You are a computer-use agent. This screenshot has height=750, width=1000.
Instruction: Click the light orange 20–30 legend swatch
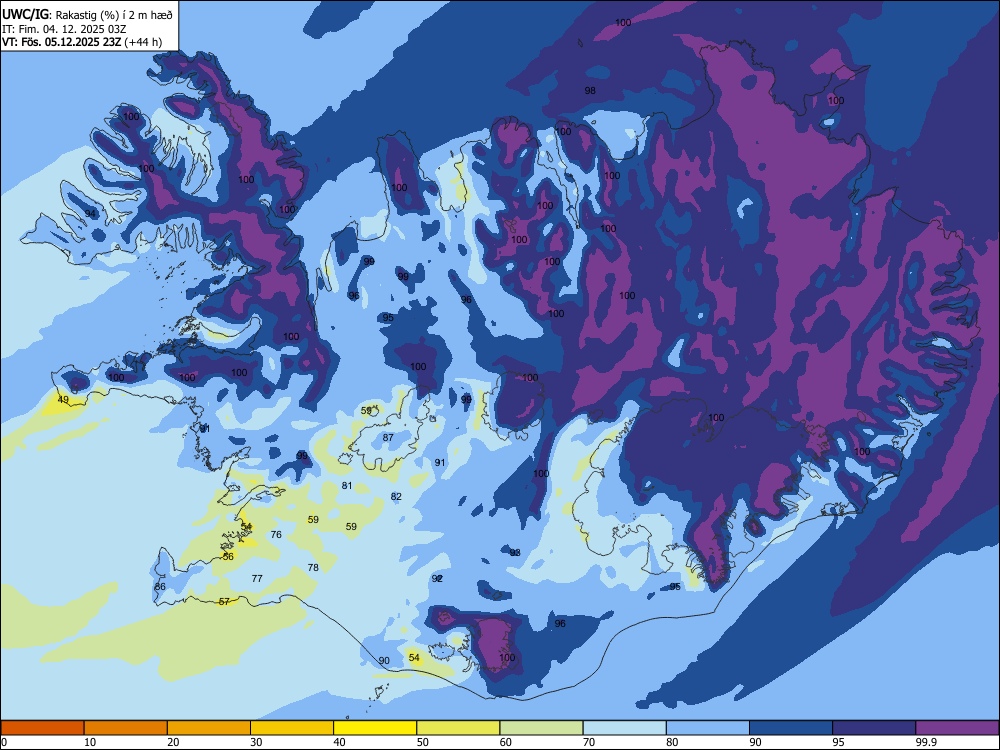point(209,728)
